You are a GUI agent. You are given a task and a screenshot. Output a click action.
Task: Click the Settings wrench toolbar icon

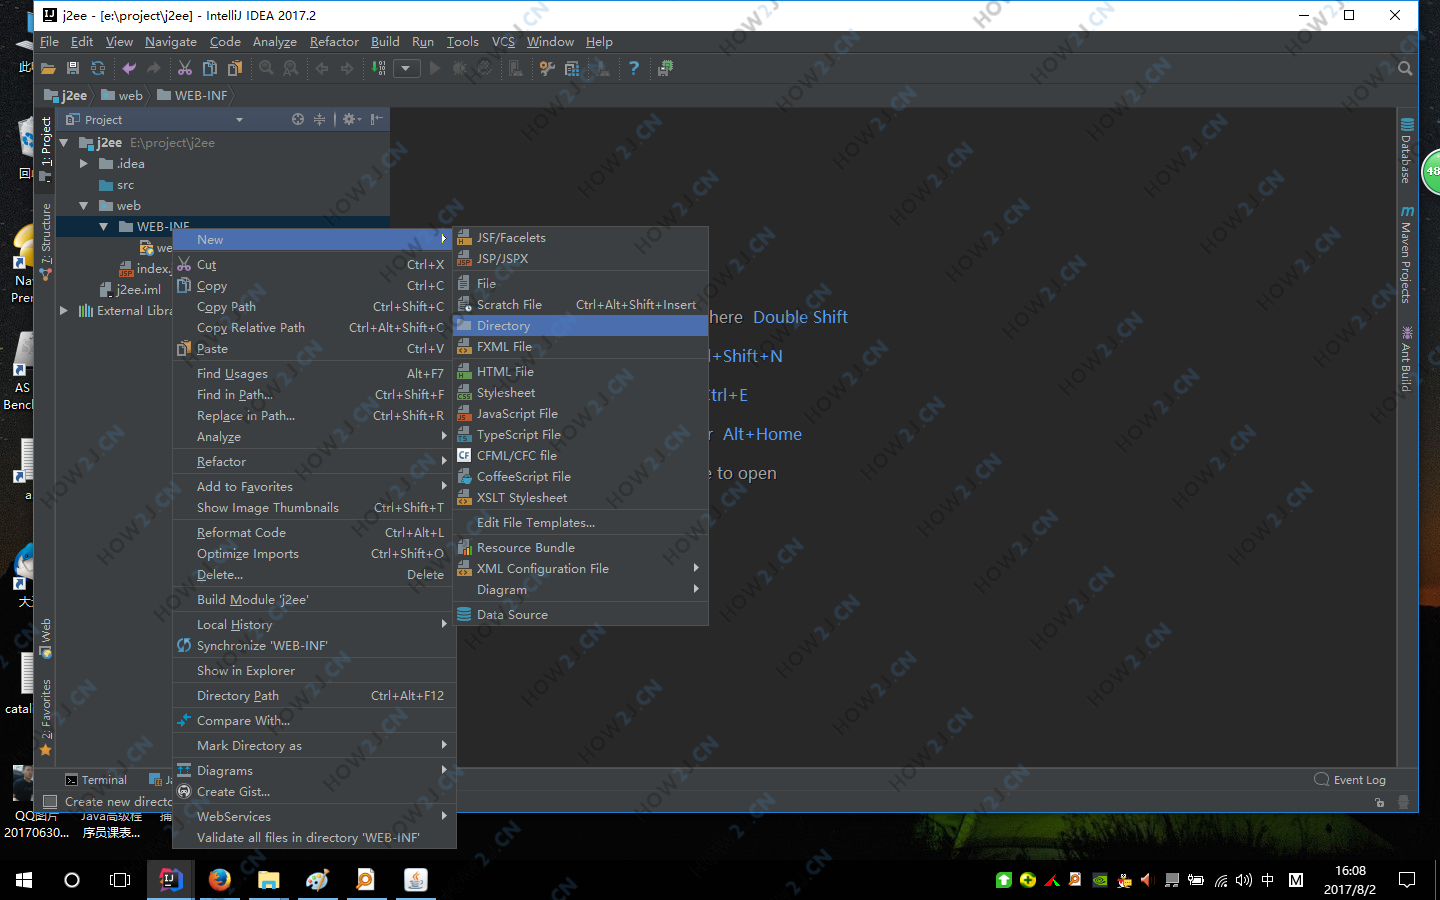click(547, 69)
